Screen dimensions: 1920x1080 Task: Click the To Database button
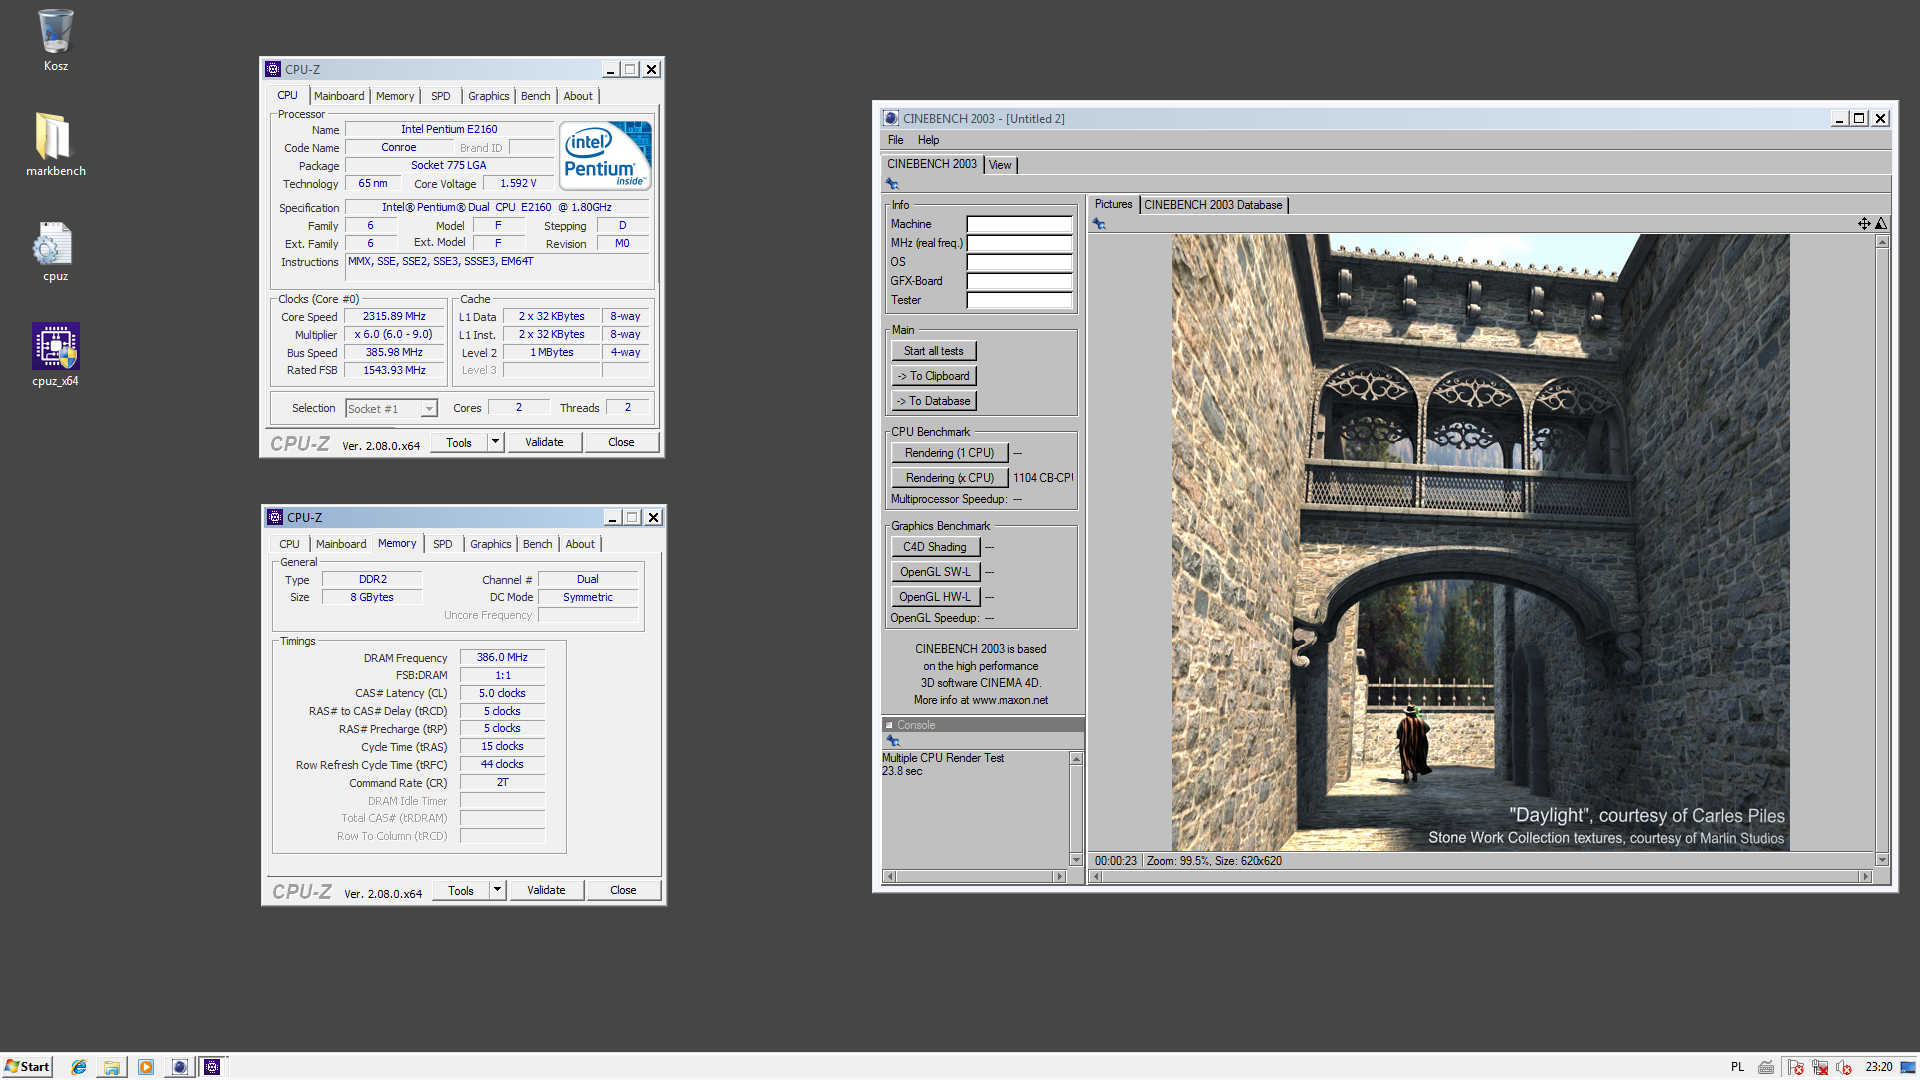(933, 401)
